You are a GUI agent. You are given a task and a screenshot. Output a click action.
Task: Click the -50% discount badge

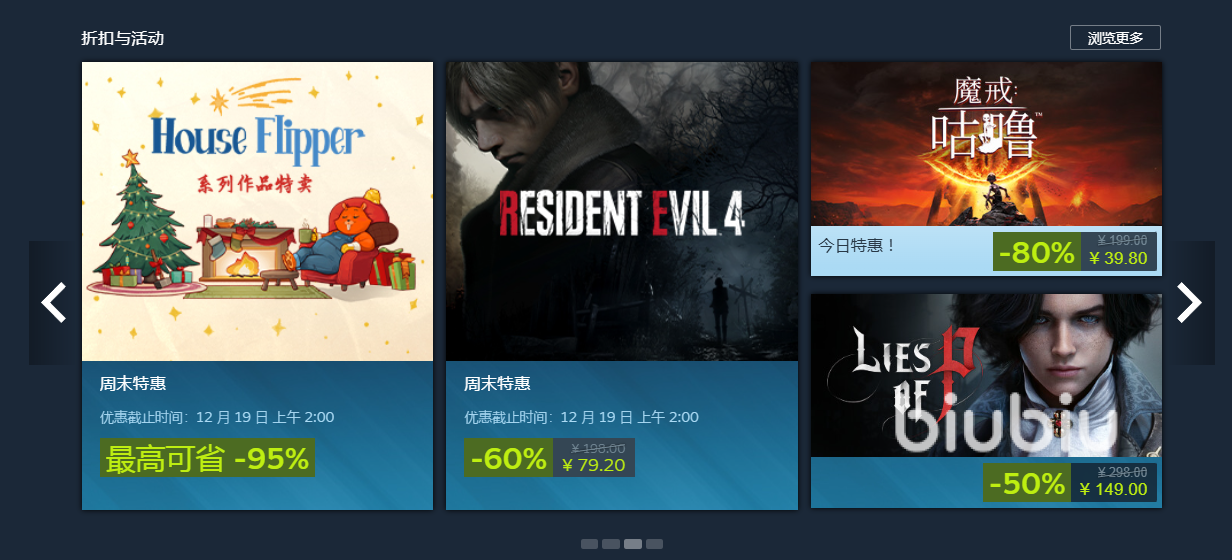coord(1027,483)
